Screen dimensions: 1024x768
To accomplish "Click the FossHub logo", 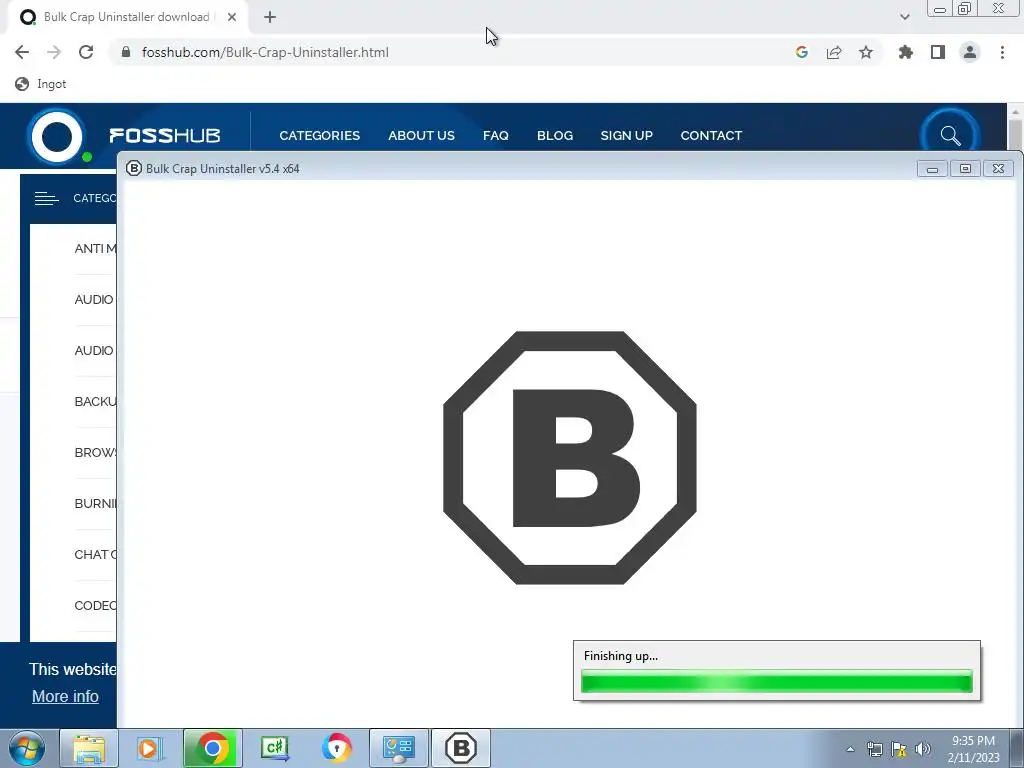I will (x=124, y=136).
